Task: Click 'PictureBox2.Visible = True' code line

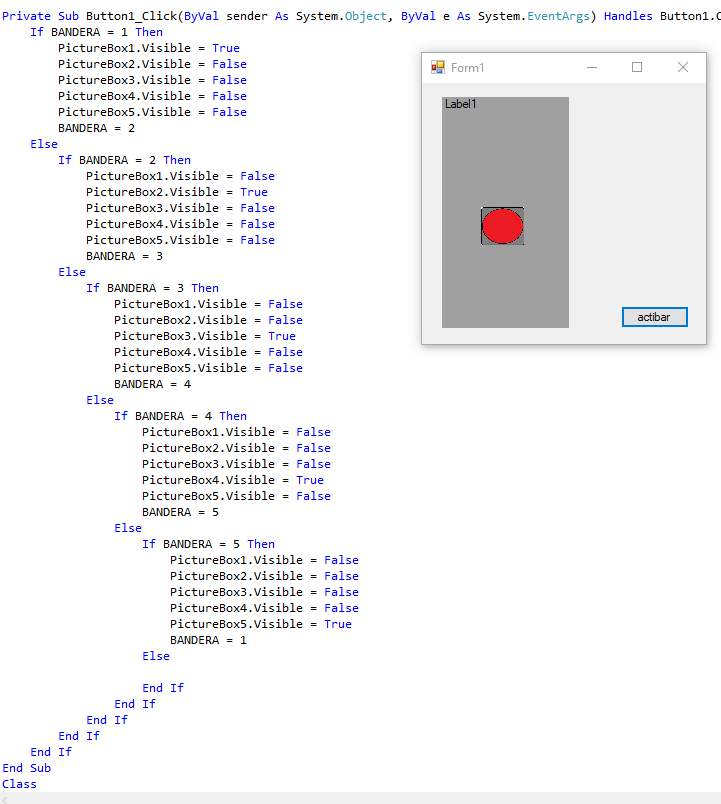Action: [176, 192]
